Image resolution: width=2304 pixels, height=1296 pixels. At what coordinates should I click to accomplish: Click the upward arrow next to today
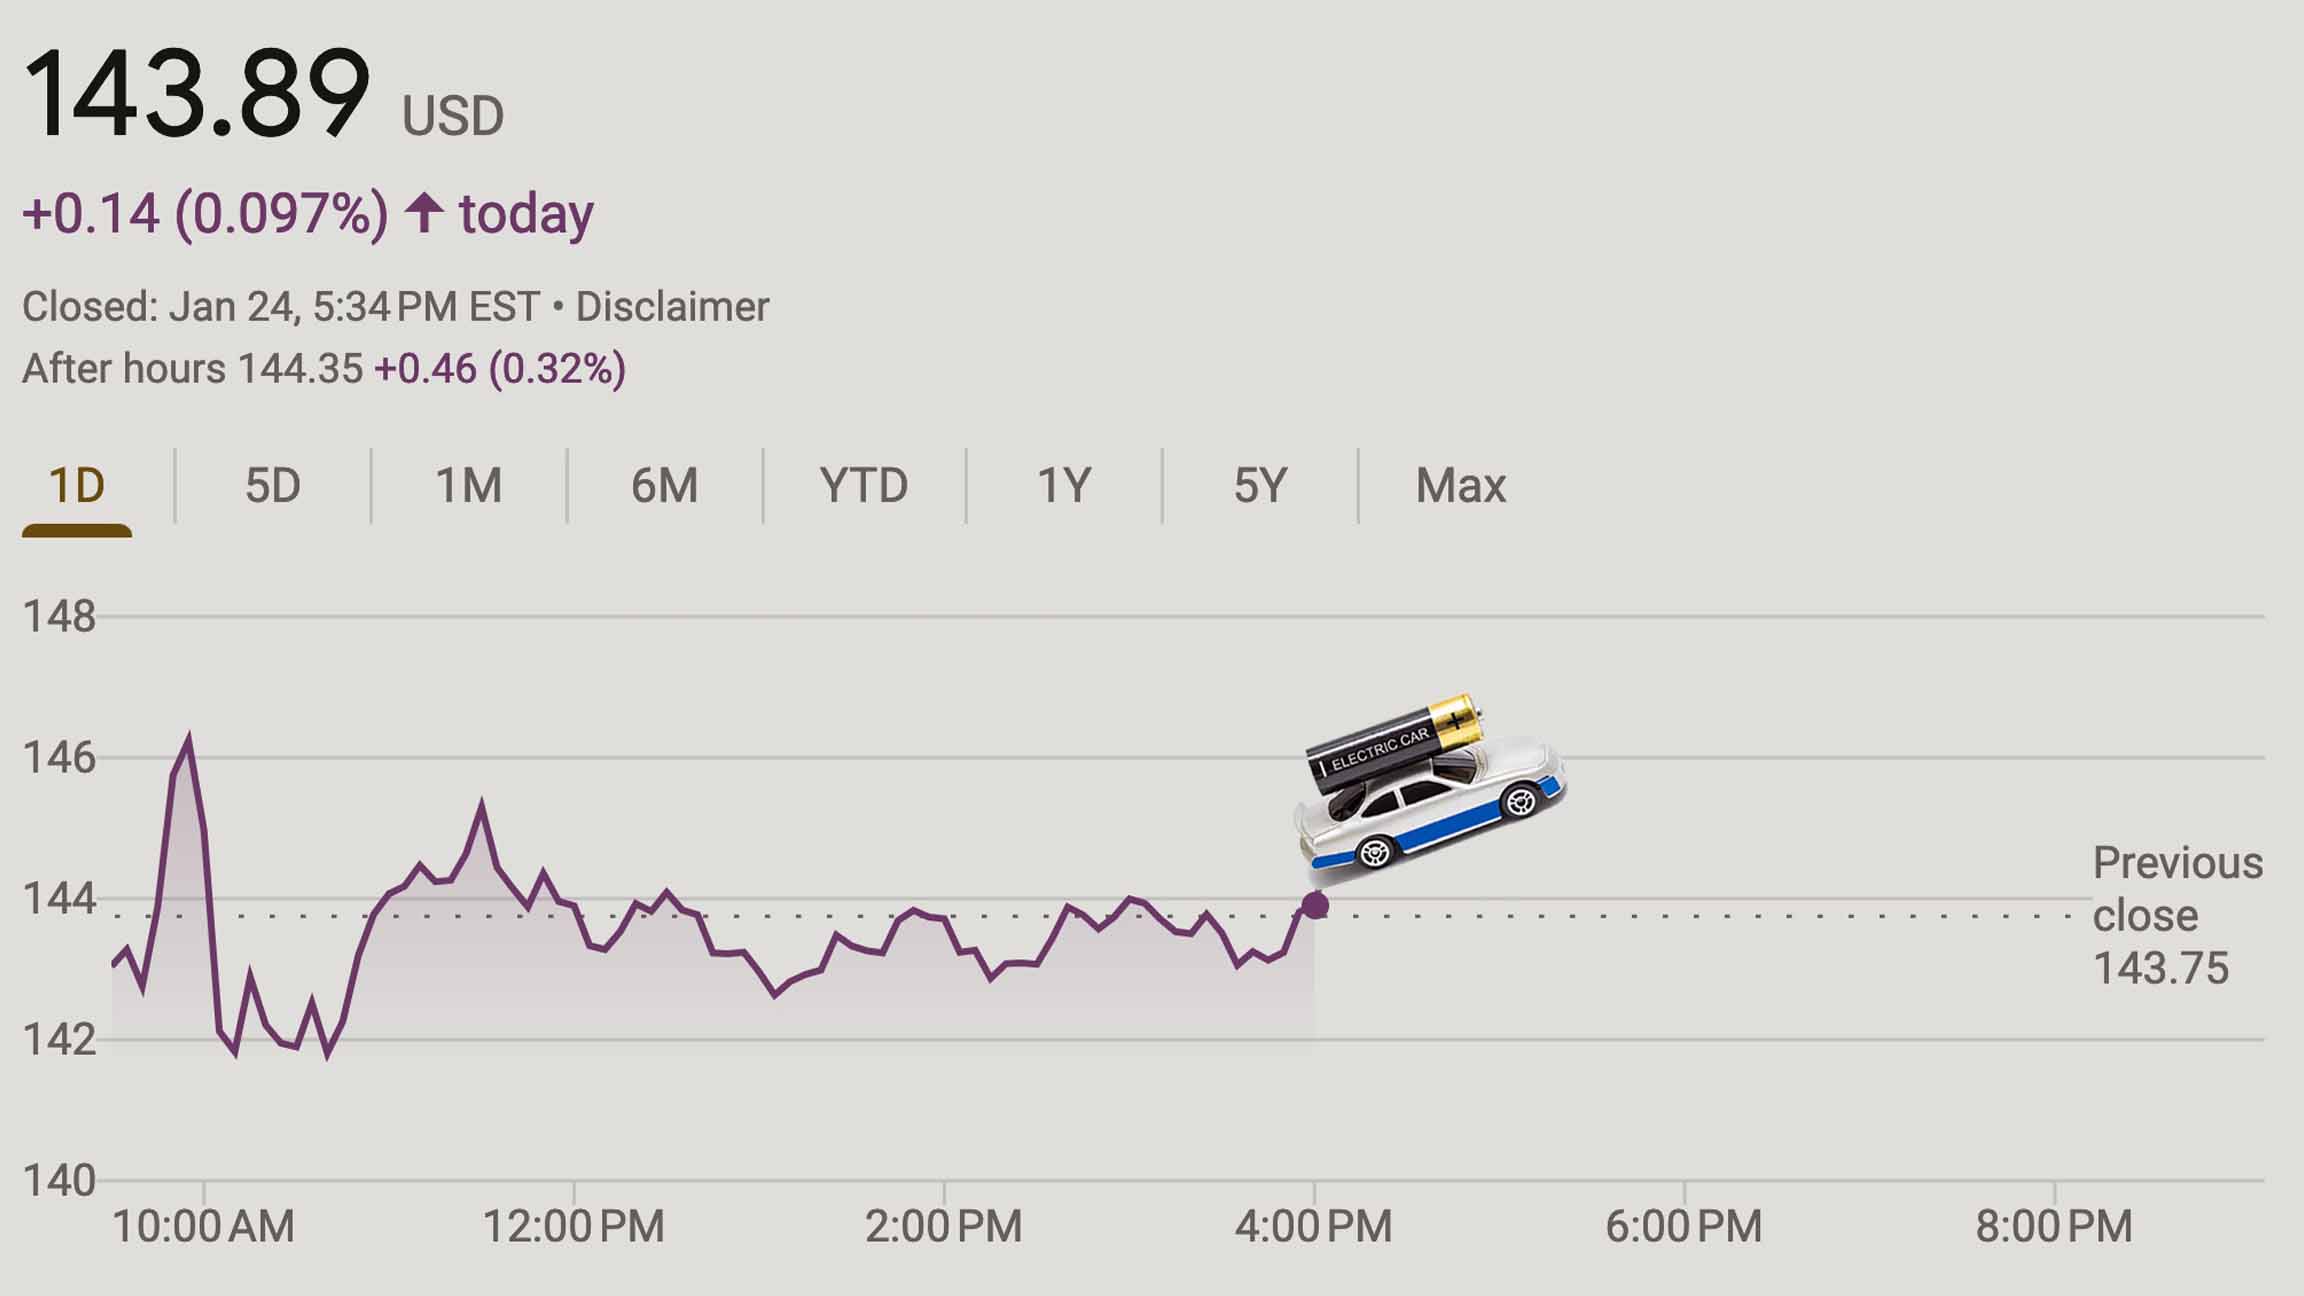(424, 212)
